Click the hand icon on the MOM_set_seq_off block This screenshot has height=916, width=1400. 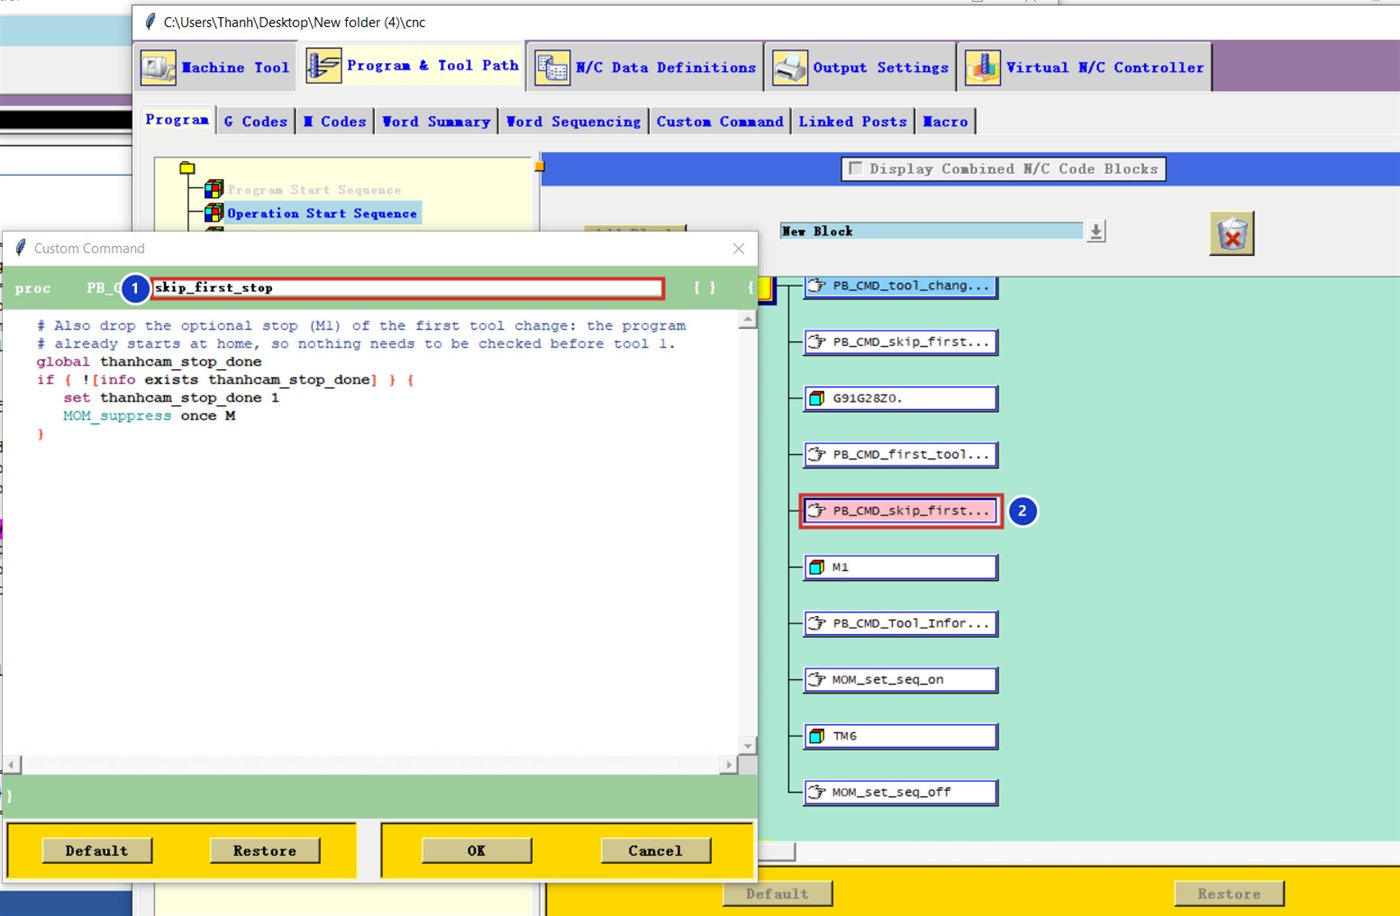coord(816,792)
